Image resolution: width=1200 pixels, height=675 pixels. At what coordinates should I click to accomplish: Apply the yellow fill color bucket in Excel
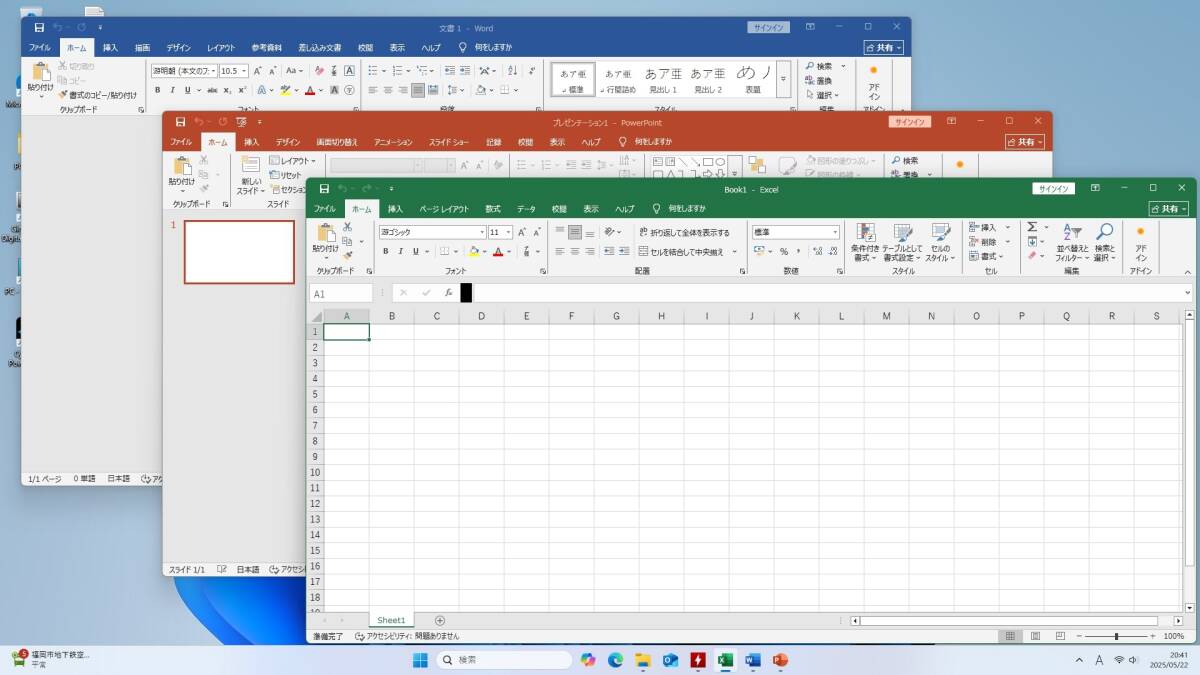point(474,251)
